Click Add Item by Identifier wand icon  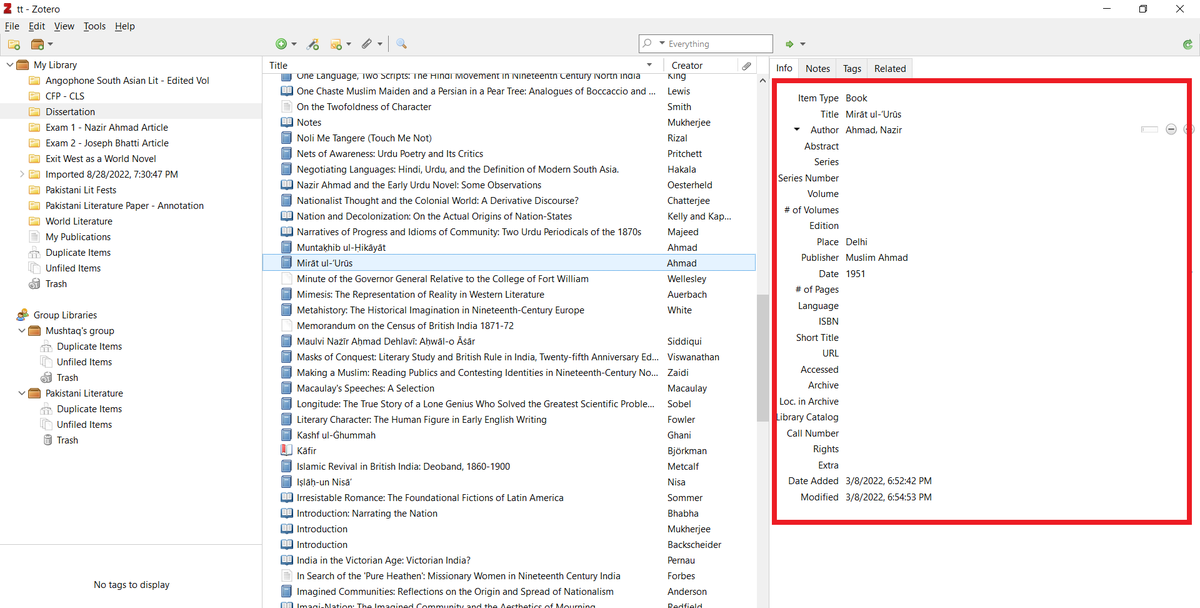(313, 44)
